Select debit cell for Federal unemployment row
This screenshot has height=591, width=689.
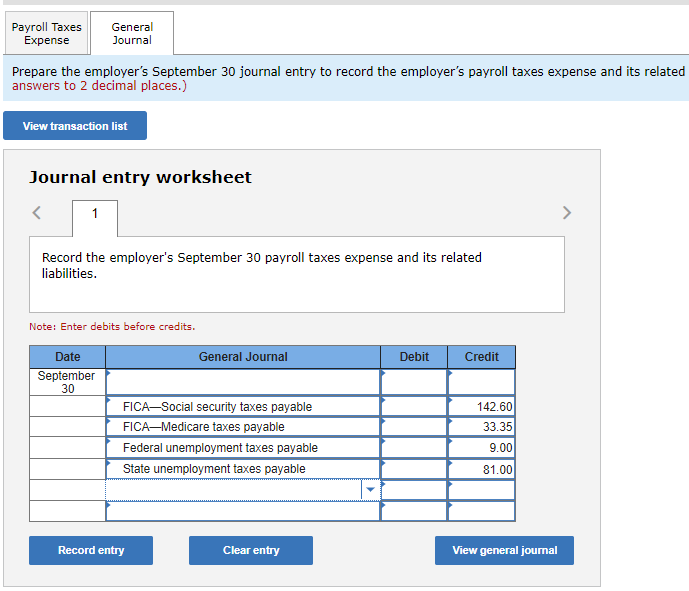pos(414,448)
